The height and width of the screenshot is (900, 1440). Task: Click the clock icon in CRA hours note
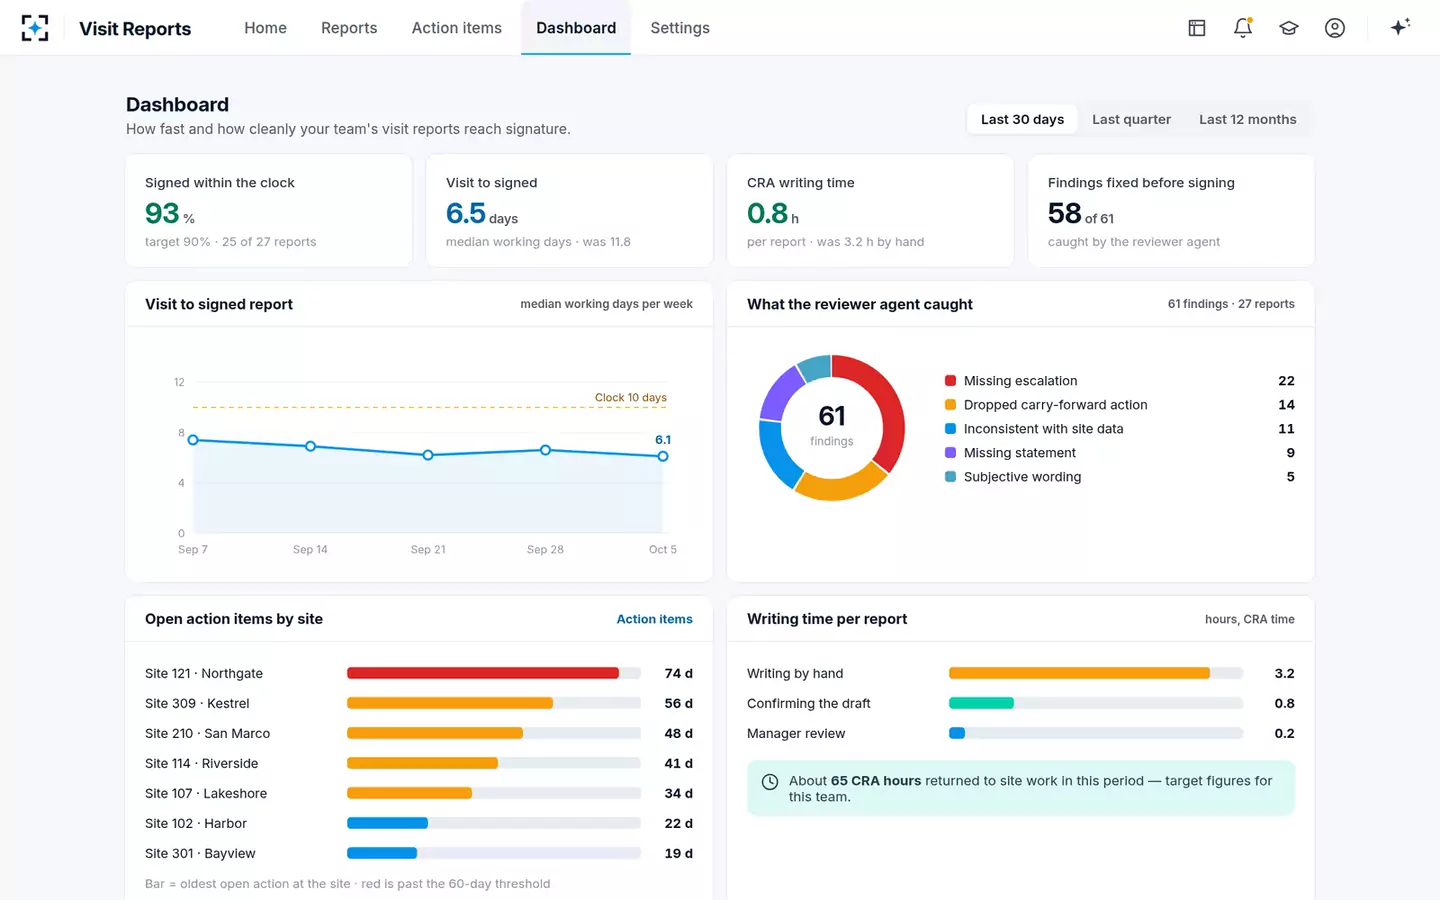770,782
